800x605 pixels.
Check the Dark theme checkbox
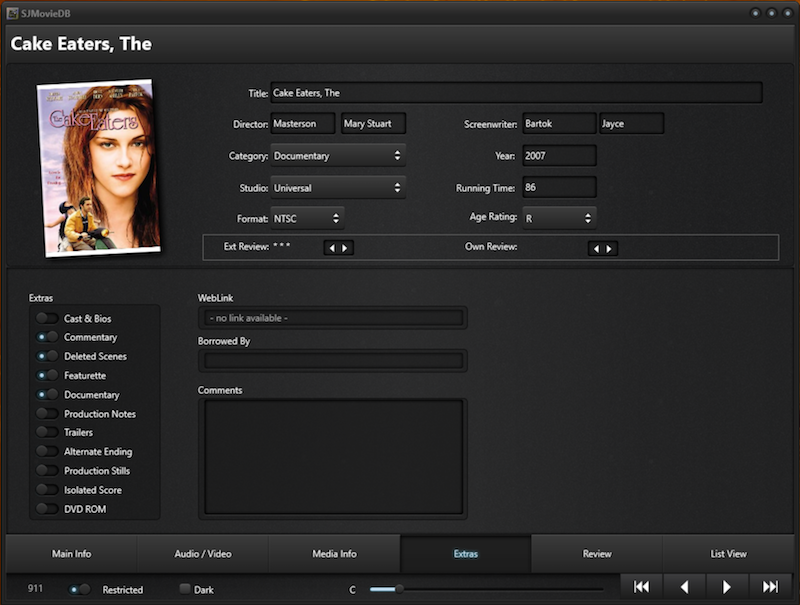(x=185, y=589)
